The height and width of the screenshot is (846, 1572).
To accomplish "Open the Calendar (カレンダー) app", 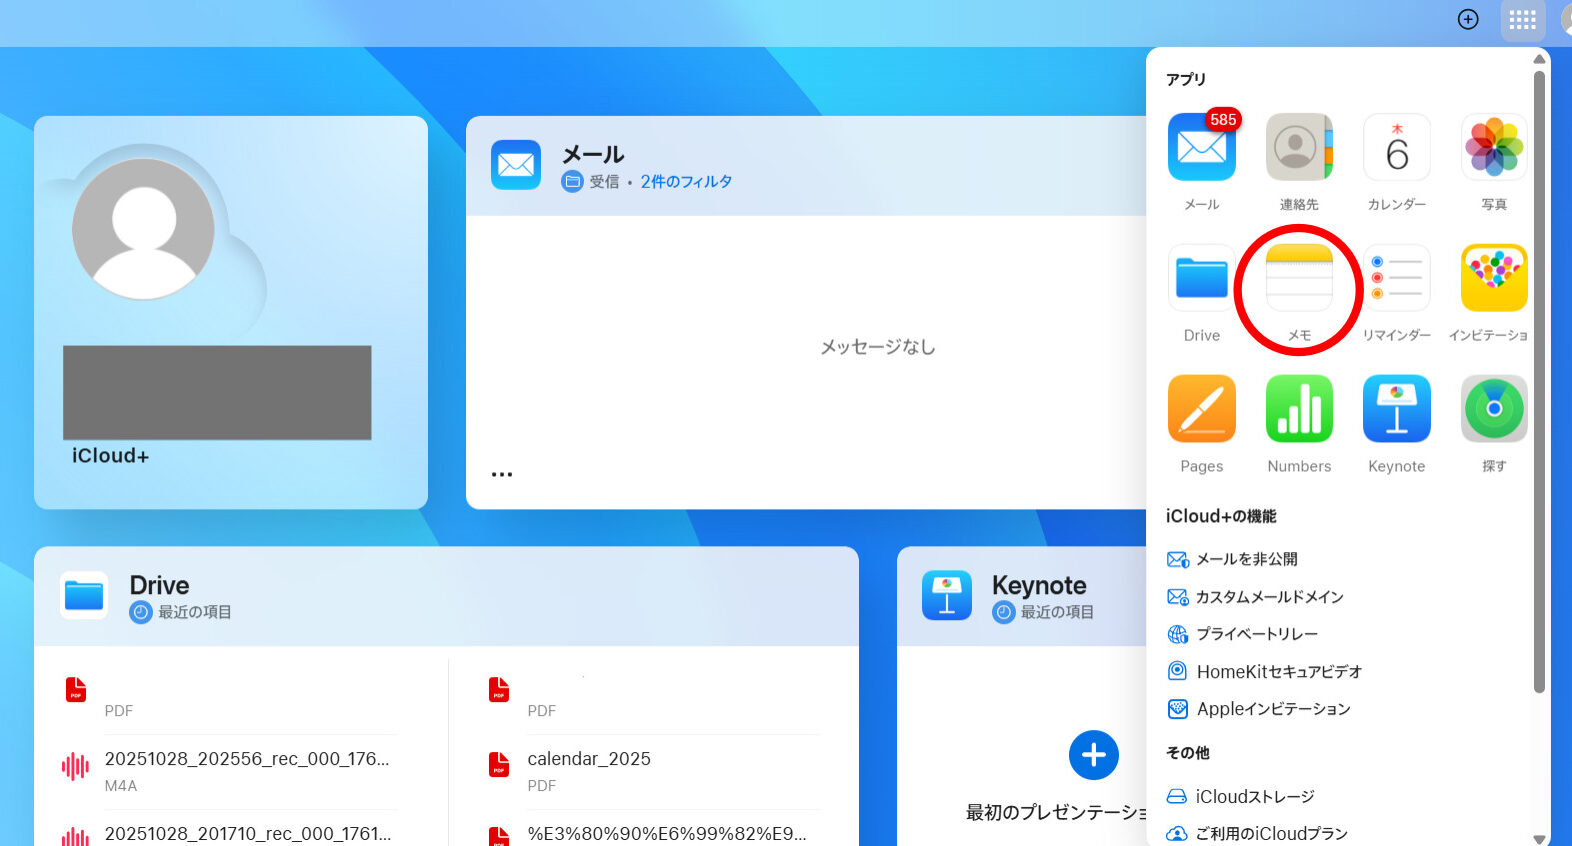I will tap(1397, 147).
